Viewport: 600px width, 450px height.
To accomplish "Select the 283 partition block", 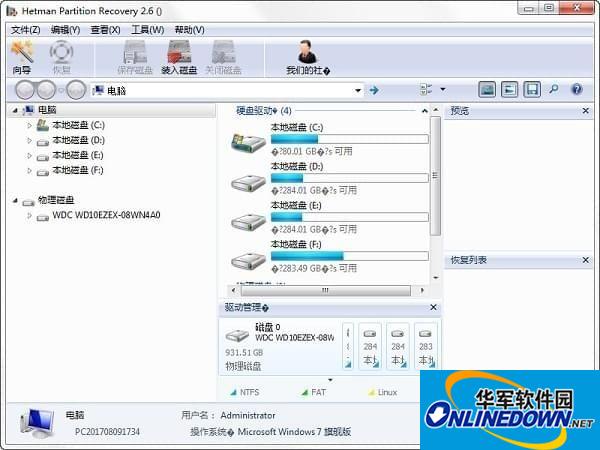I will coord(426,346).
